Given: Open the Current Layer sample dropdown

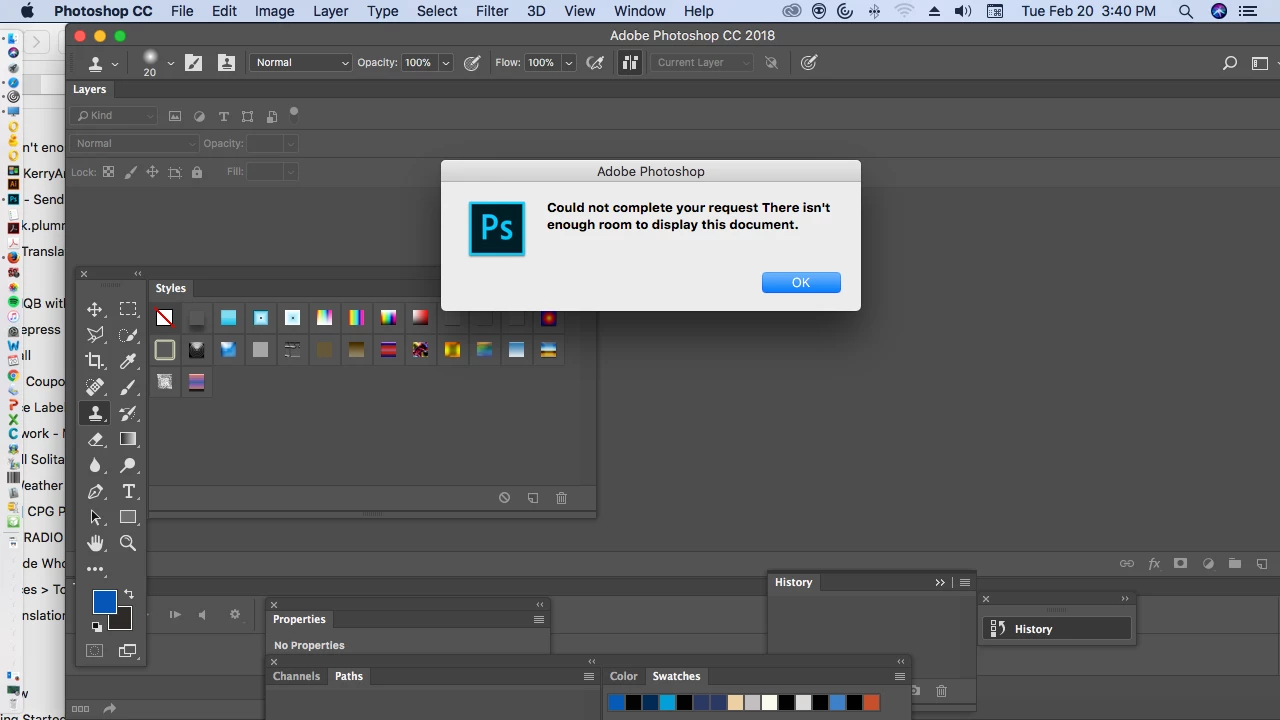Looking at the screenshot, I should [702, 63].
